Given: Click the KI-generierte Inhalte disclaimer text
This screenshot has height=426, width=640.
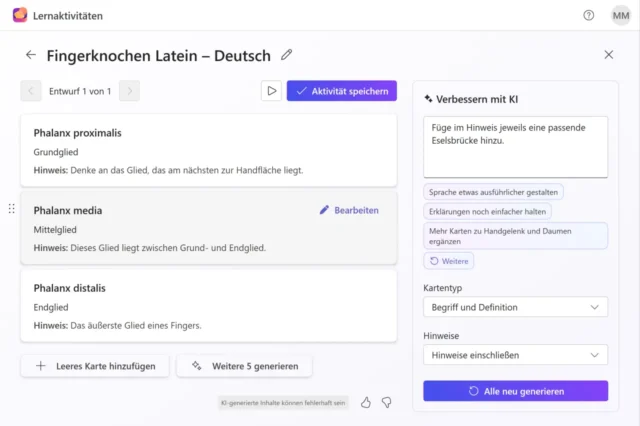Looking at the screenshot, I should (x=283, y=403).
